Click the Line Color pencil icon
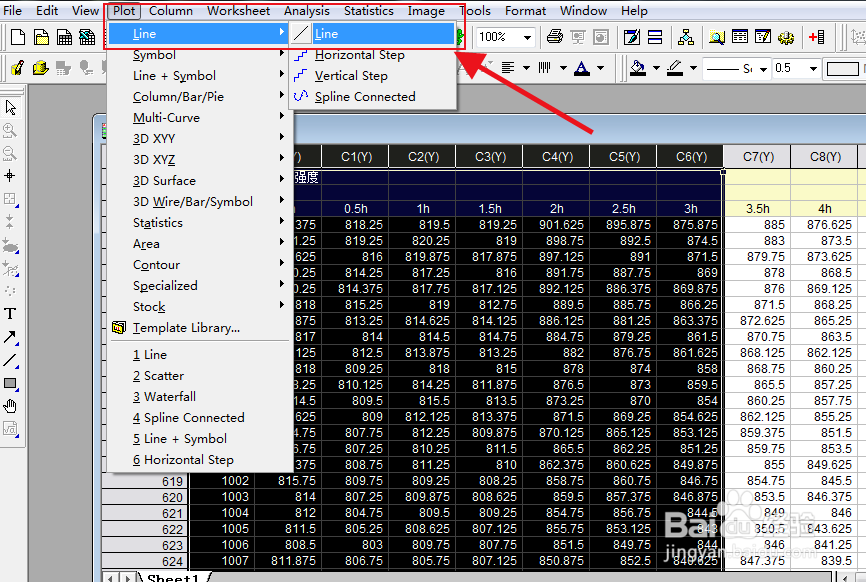 coord(675,68)
